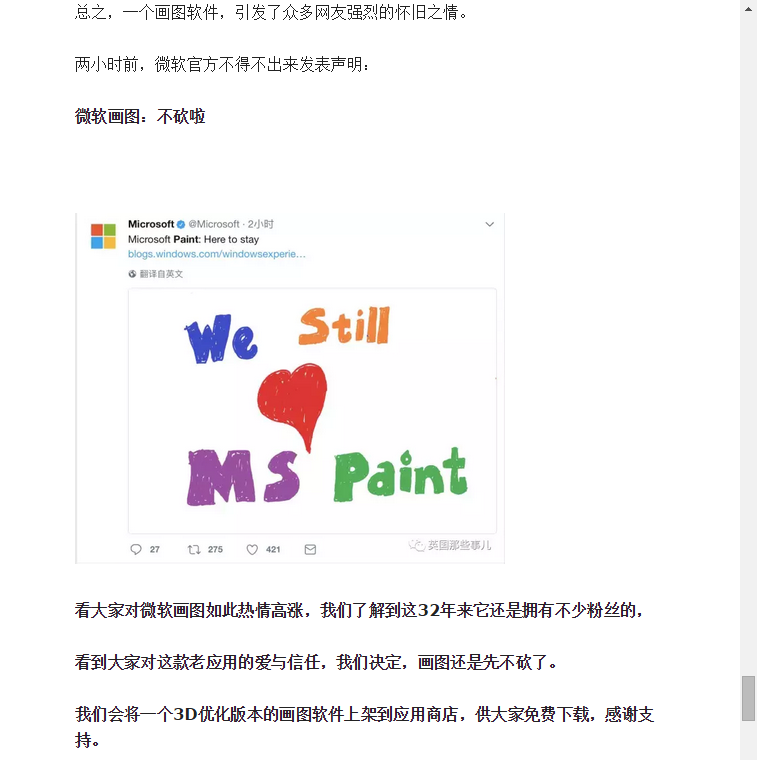The image size is (757, 760).
Task: Click the vertical scrollbar thumb
Action: [748, 698]
